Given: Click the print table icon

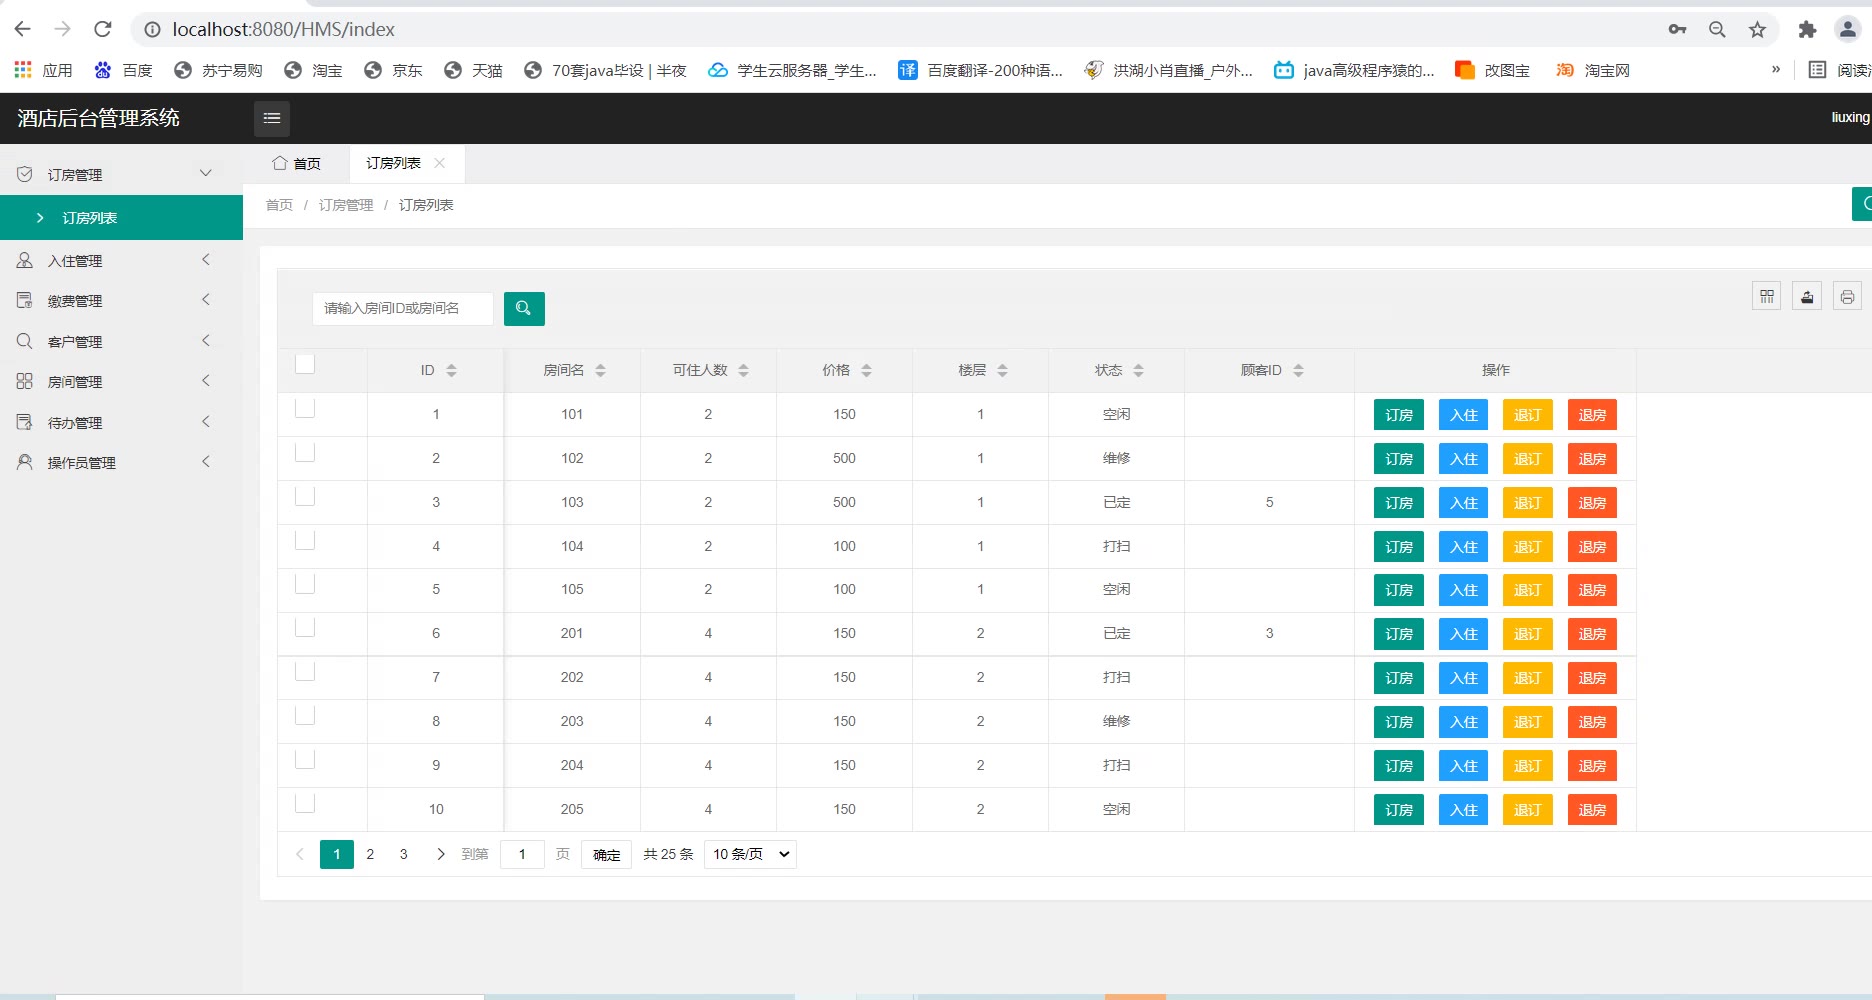Looking at the screenshot, I should pos(1847,297).
